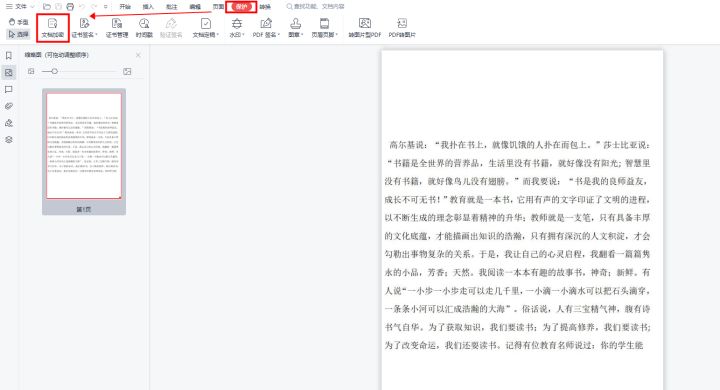Expand the 页眉页脚 dropdown arrow
This screenshot has width=720, height=390.
pos(337,35)
